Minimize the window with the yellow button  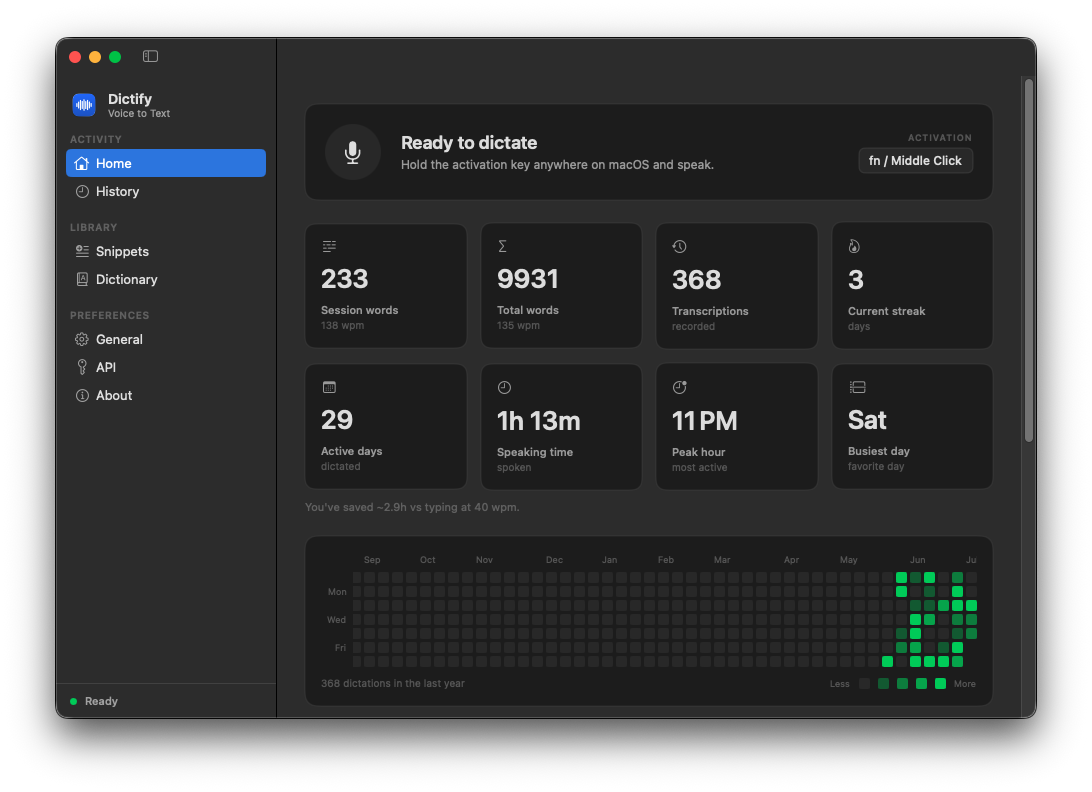click(95, 57)
